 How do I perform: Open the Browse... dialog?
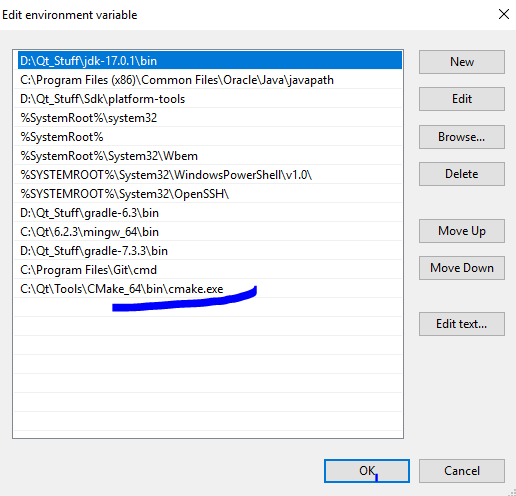pyautogui.click(x=462, y=137)
